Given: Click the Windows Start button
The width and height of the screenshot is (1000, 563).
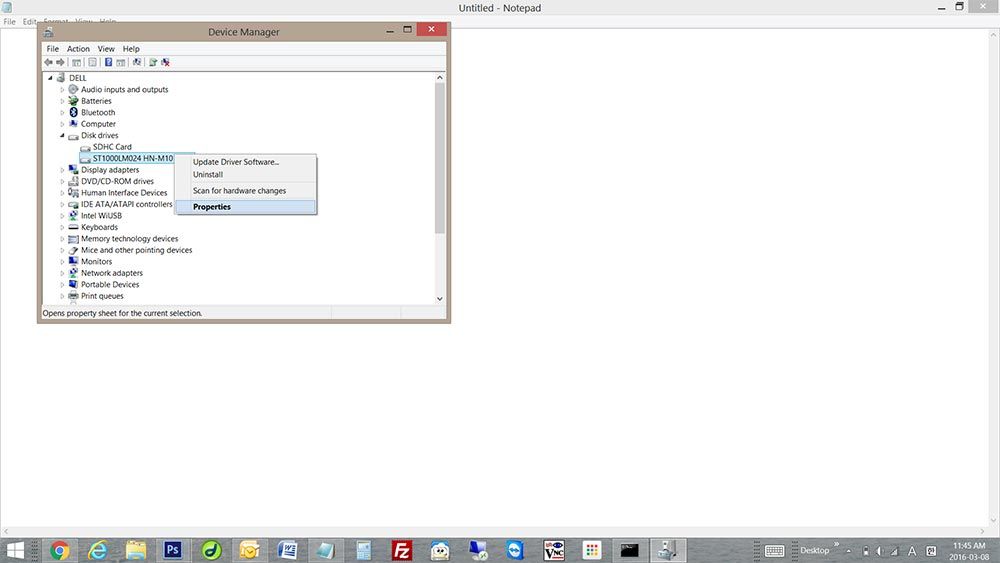Looking at the screenshot, I should click(x=15, y=550).
